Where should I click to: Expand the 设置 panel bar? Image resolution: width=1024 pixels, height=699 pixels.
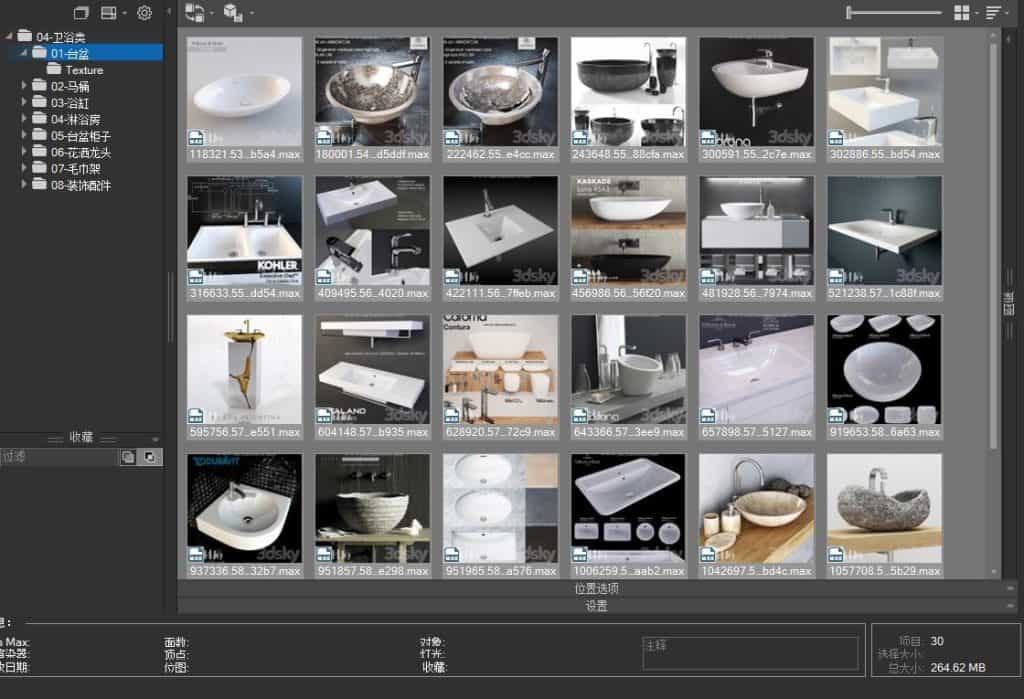(596, 606)
